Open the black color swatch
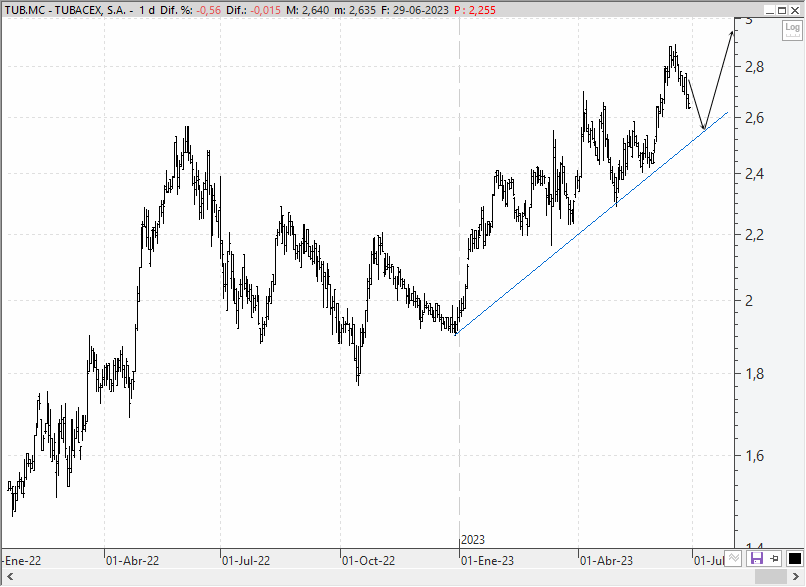 (x=795, y=559)
